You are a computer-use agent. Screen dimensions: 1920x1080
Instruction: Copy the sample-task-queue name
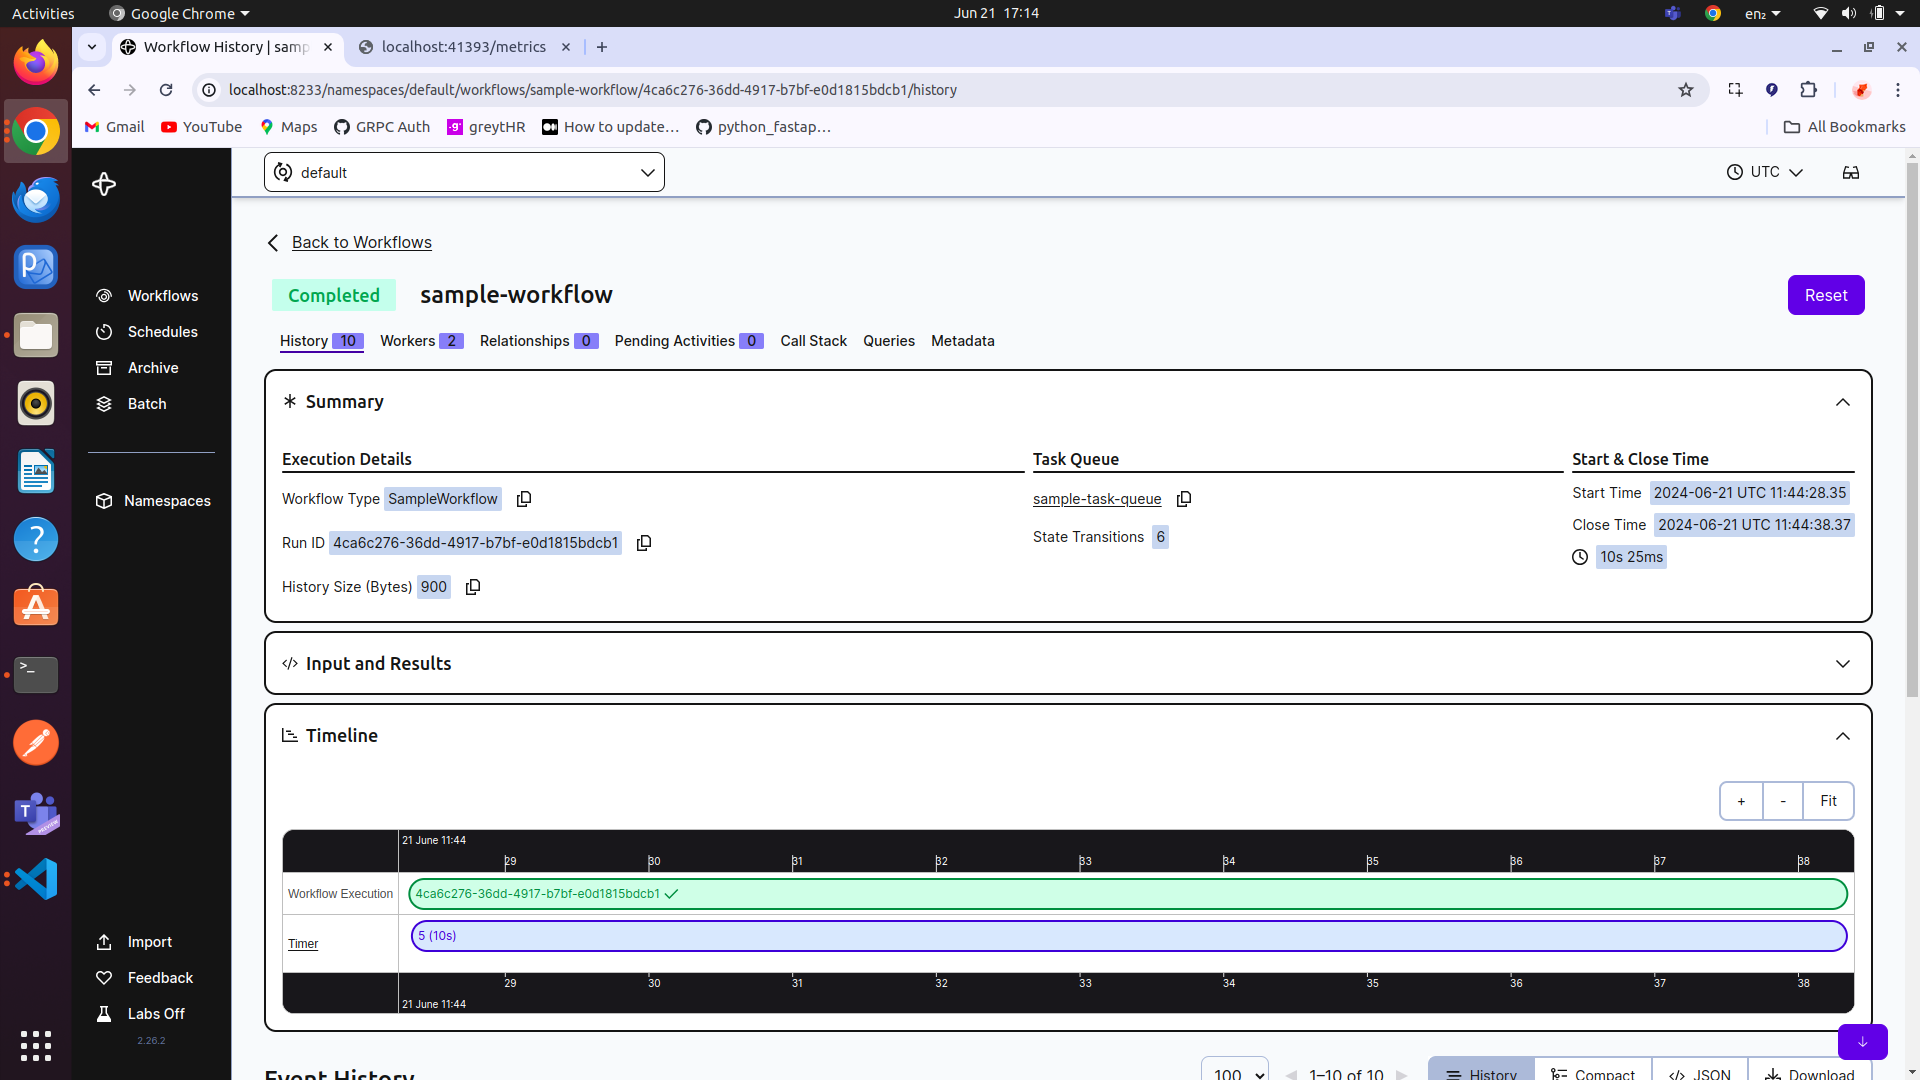point(1184,499)
